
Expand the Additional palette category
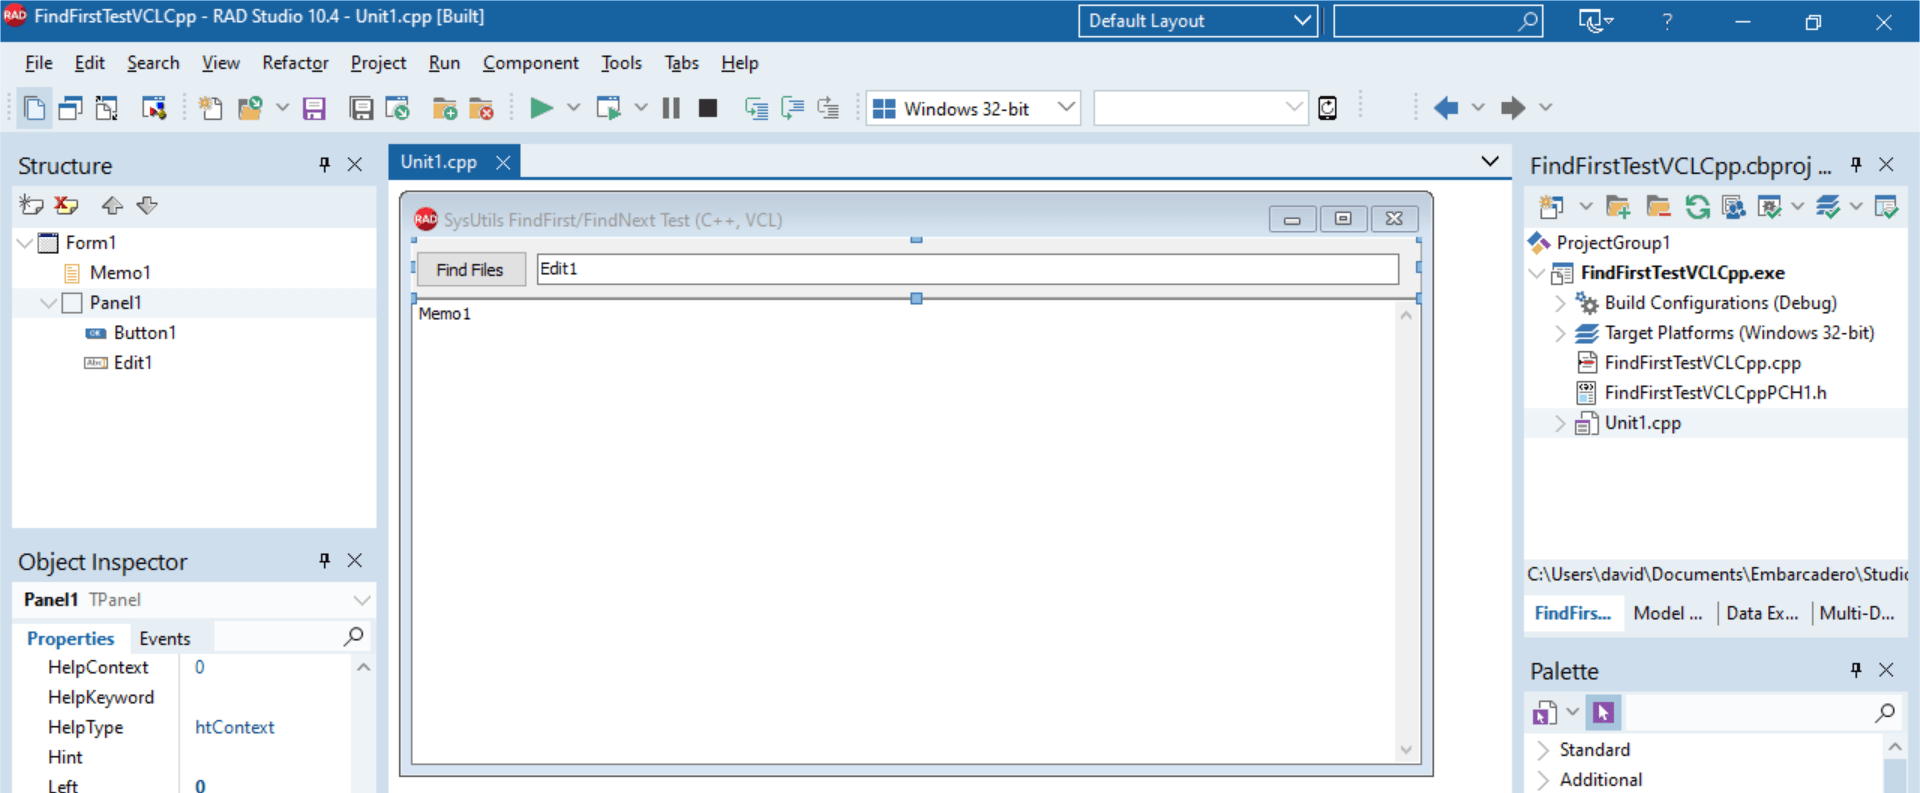coord(1543,780)
